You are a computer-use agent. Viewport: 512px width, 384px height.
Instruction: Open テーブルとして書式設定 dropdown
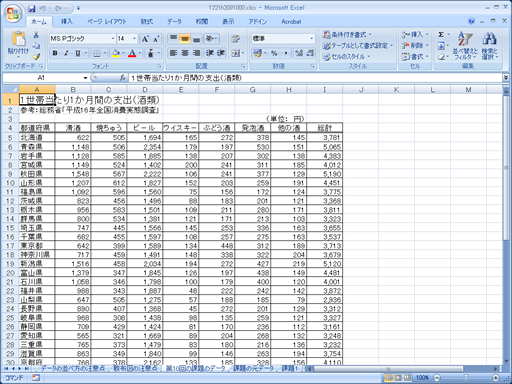click(358, 45)
